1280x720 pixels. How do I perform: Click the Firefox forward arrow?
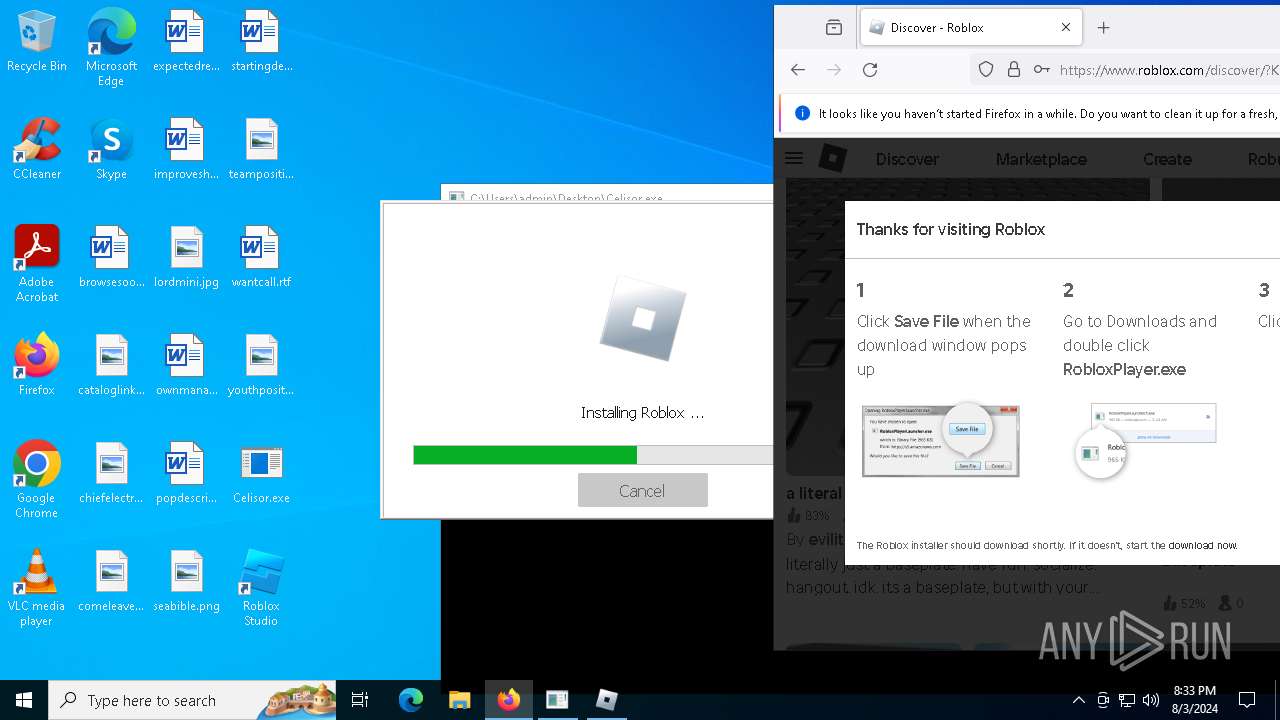(834, 69)
